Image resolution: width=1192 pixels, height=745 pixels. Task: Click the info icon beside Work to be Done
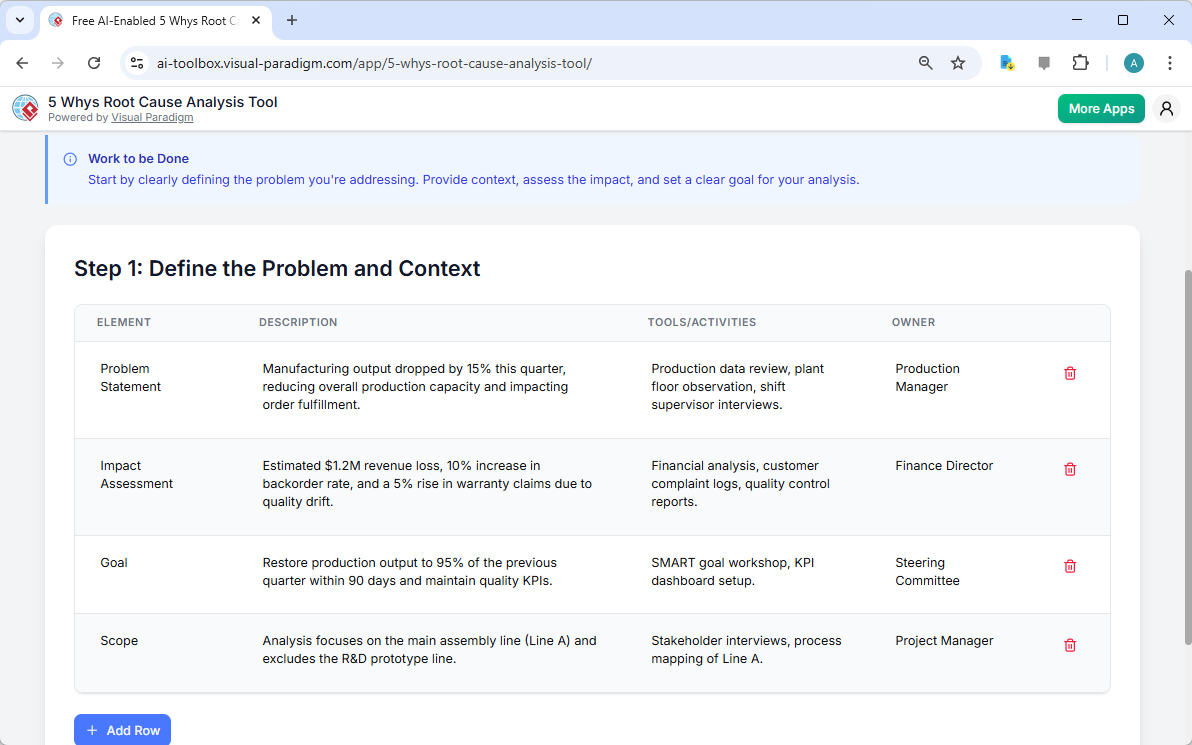(x=69, y=158)
